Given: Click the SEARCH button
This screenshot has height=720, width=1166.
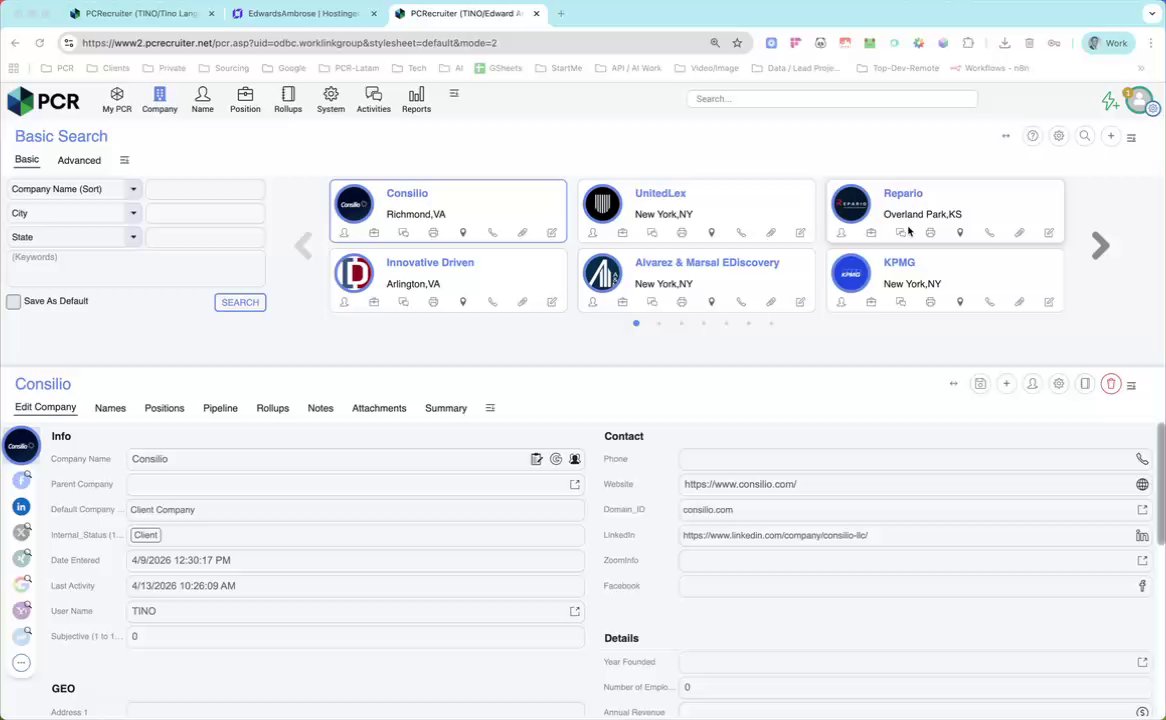Looking at the screenshot, I should 240,303.
